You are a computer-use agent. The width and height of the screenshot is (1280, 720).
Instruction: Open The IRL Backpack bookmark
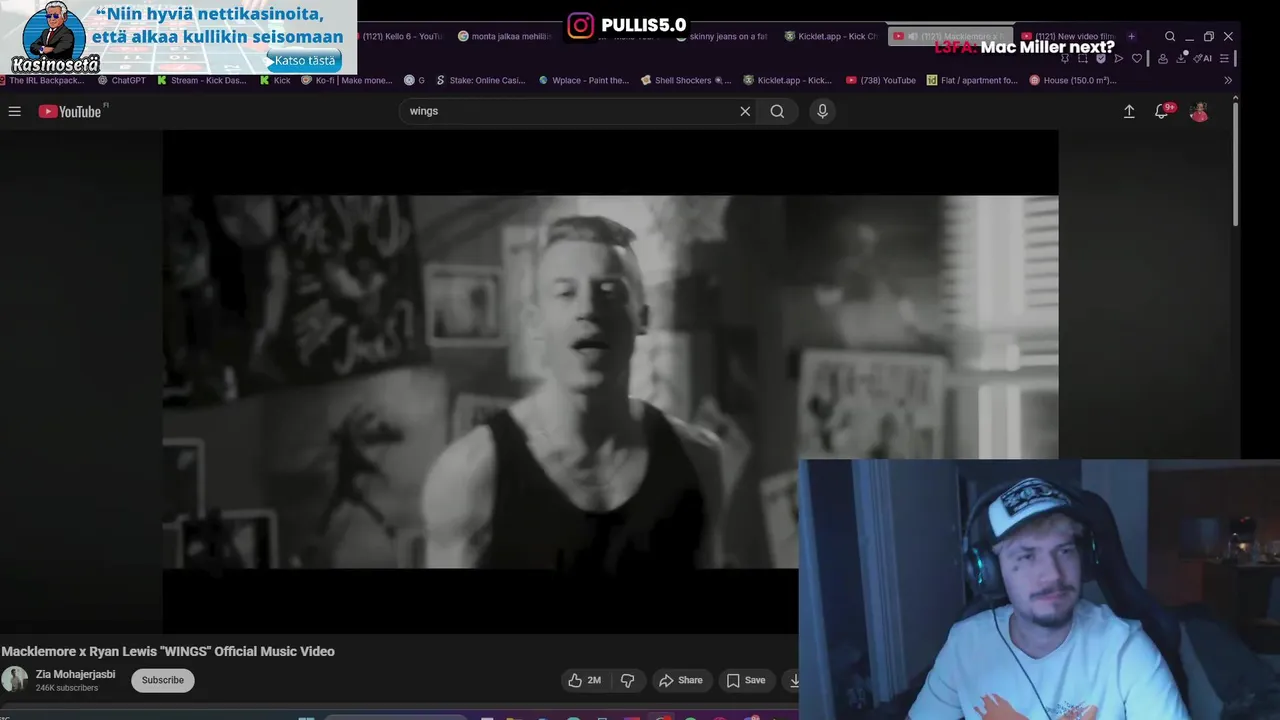point(42,80)
